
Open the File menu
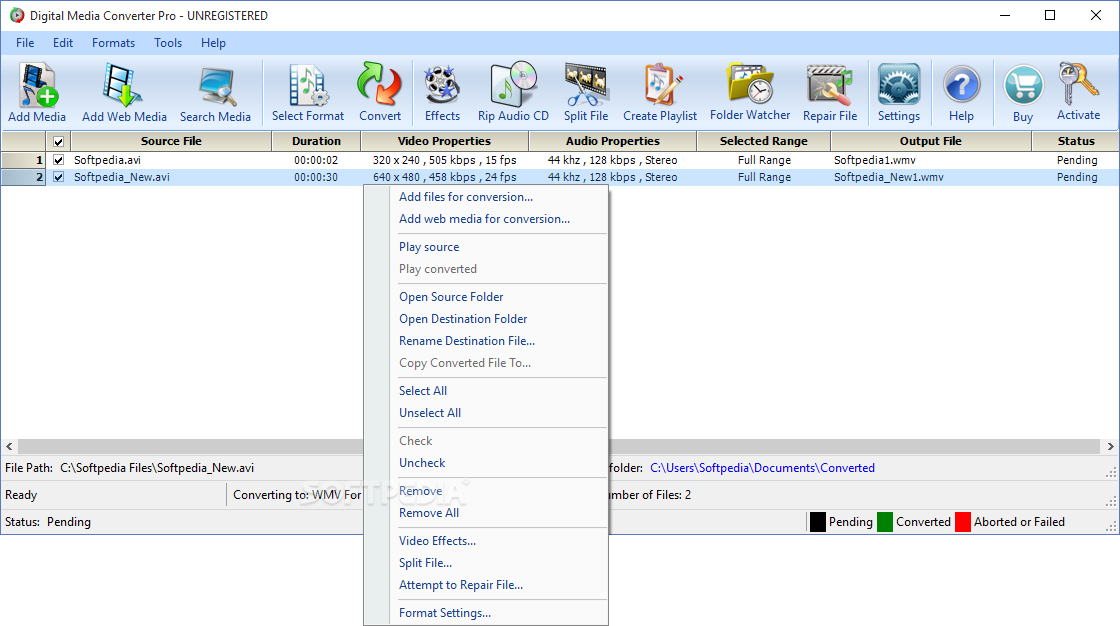pos(25,43)
